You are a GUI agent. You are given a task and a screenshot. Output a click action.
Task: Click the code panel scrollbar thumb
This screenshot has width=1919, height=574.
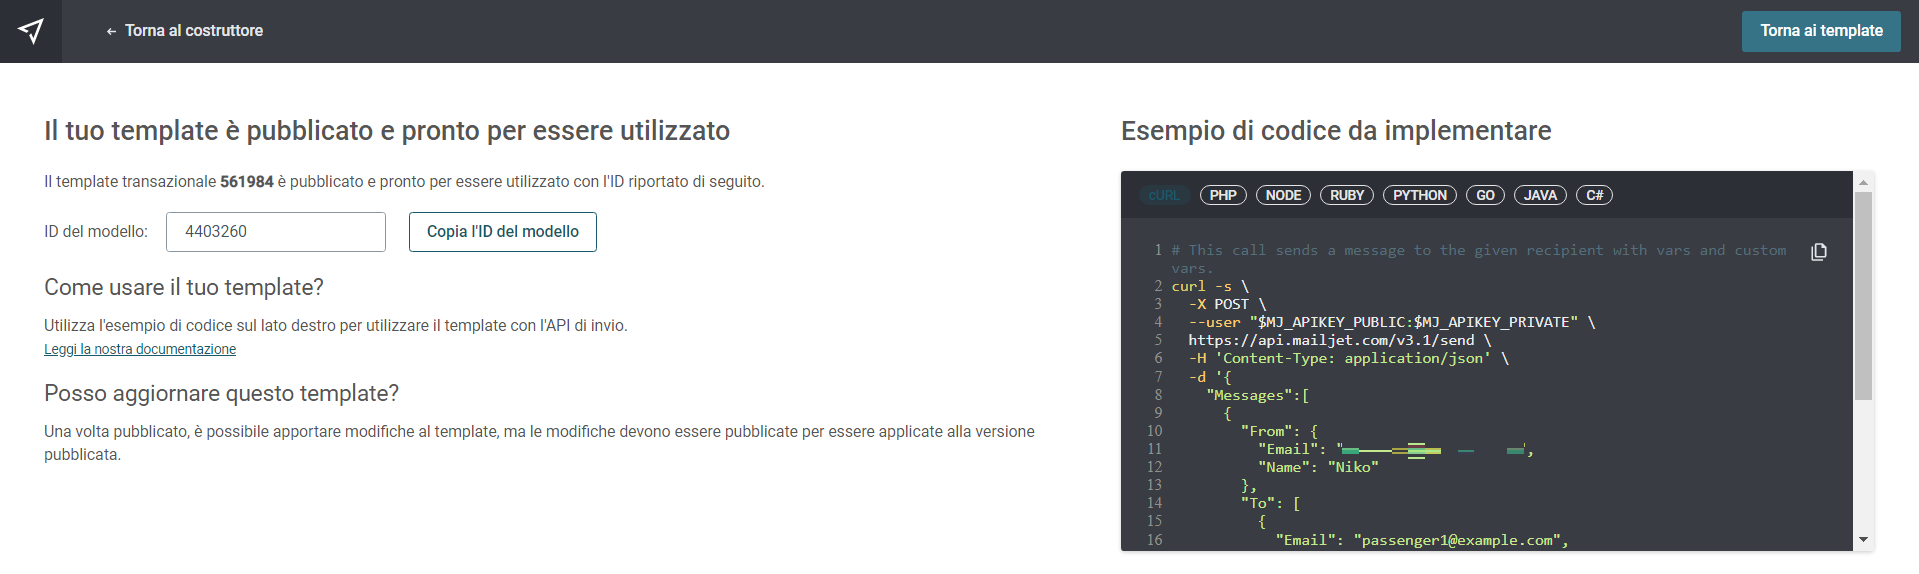pyautogui.click(x=1863, y=296)
